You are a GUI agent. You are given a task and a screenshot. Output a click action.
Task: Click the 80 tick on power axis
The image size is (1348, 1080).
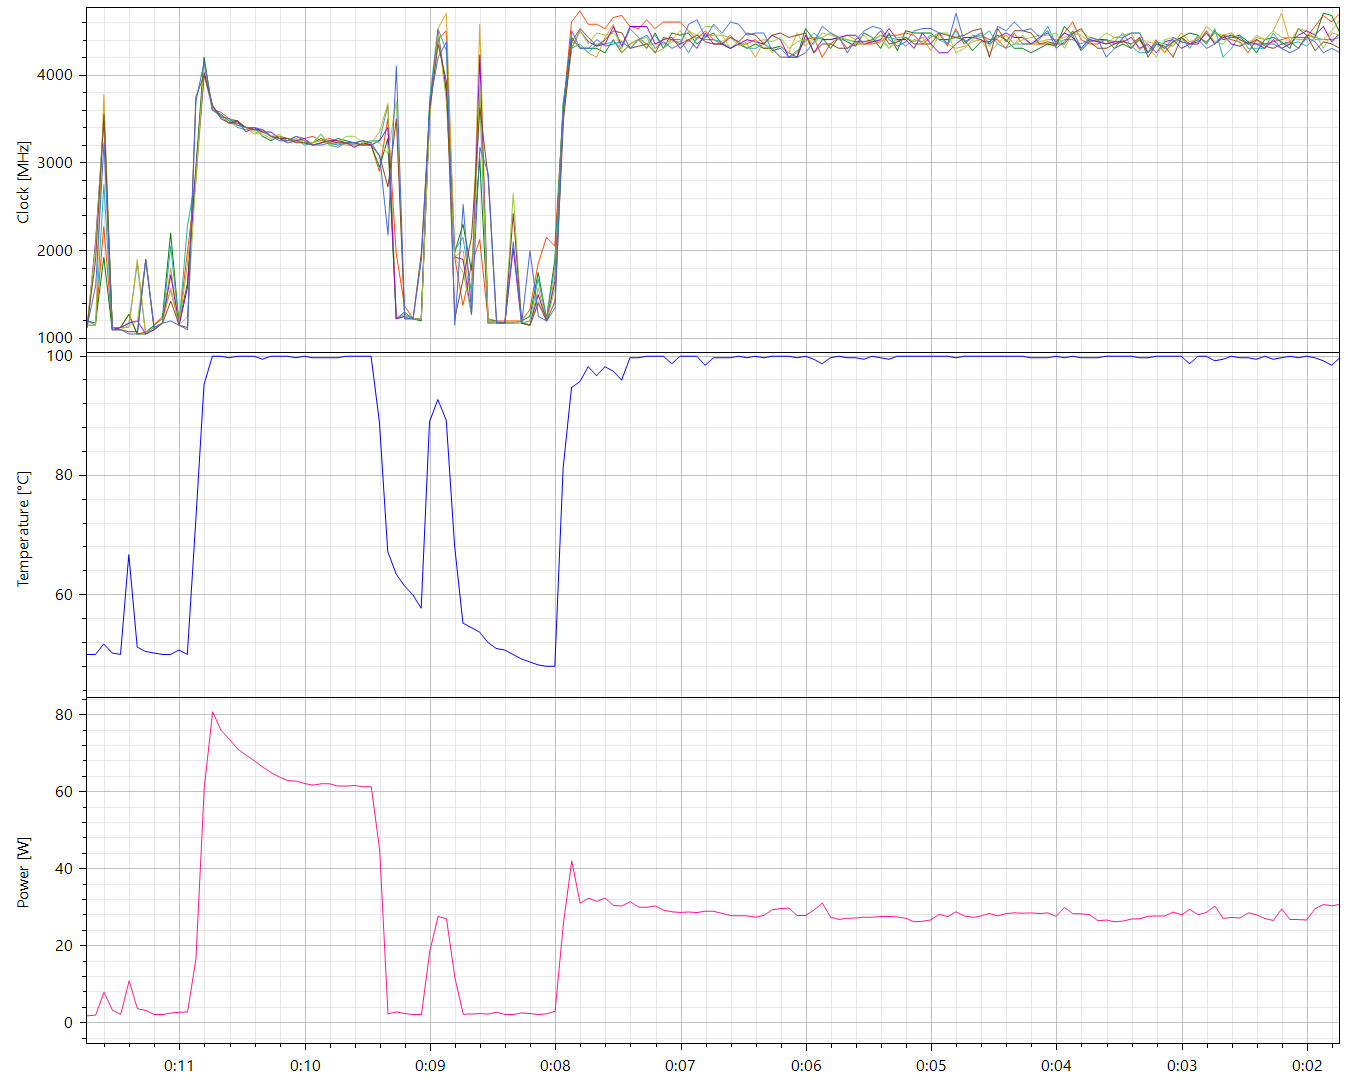(64, 714)
